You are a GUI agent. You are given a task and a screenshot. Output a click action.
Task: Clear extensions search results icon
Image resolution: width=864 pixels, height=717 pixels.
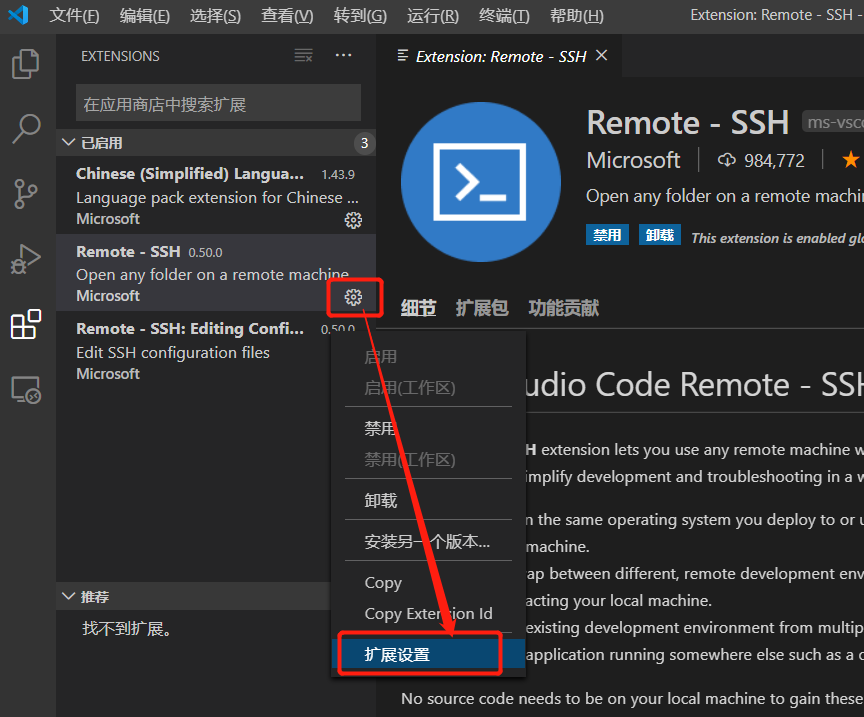tap(304, 55)
